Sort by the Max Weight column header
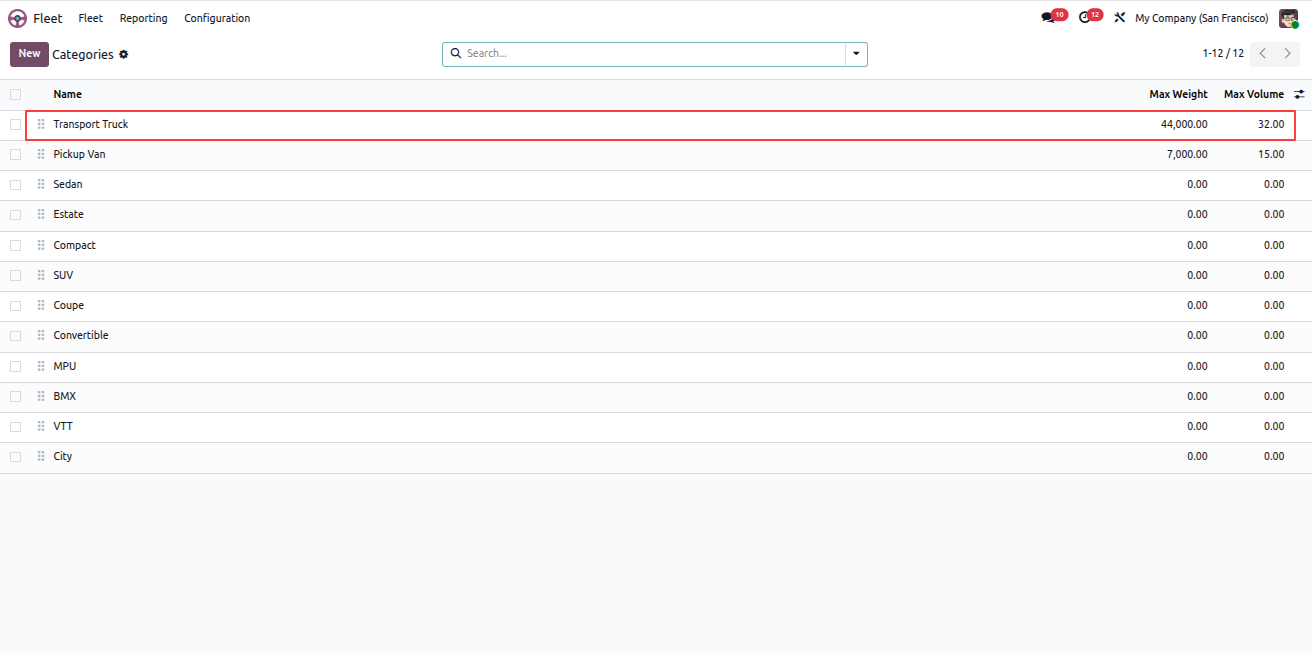The image size is (1312, 655). [1178, 94]
